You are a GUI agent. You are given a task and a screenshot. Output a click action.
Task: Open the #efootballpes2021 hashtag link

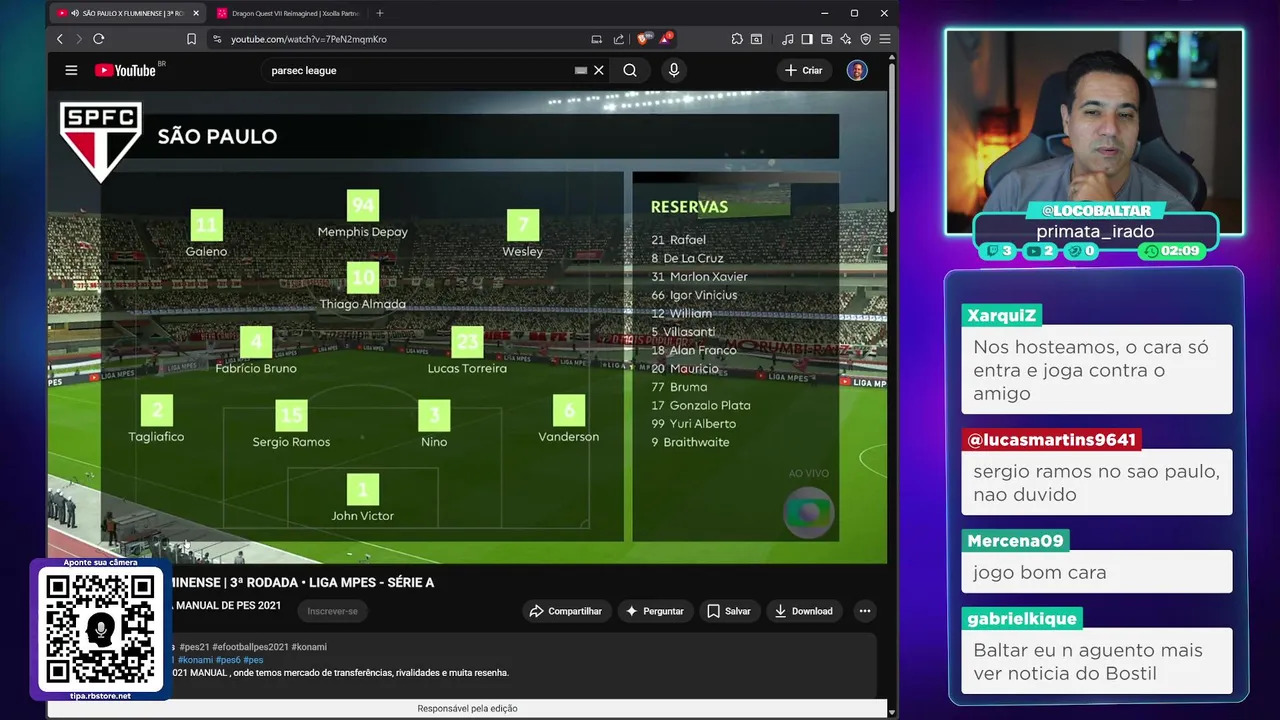coord(250,647)
